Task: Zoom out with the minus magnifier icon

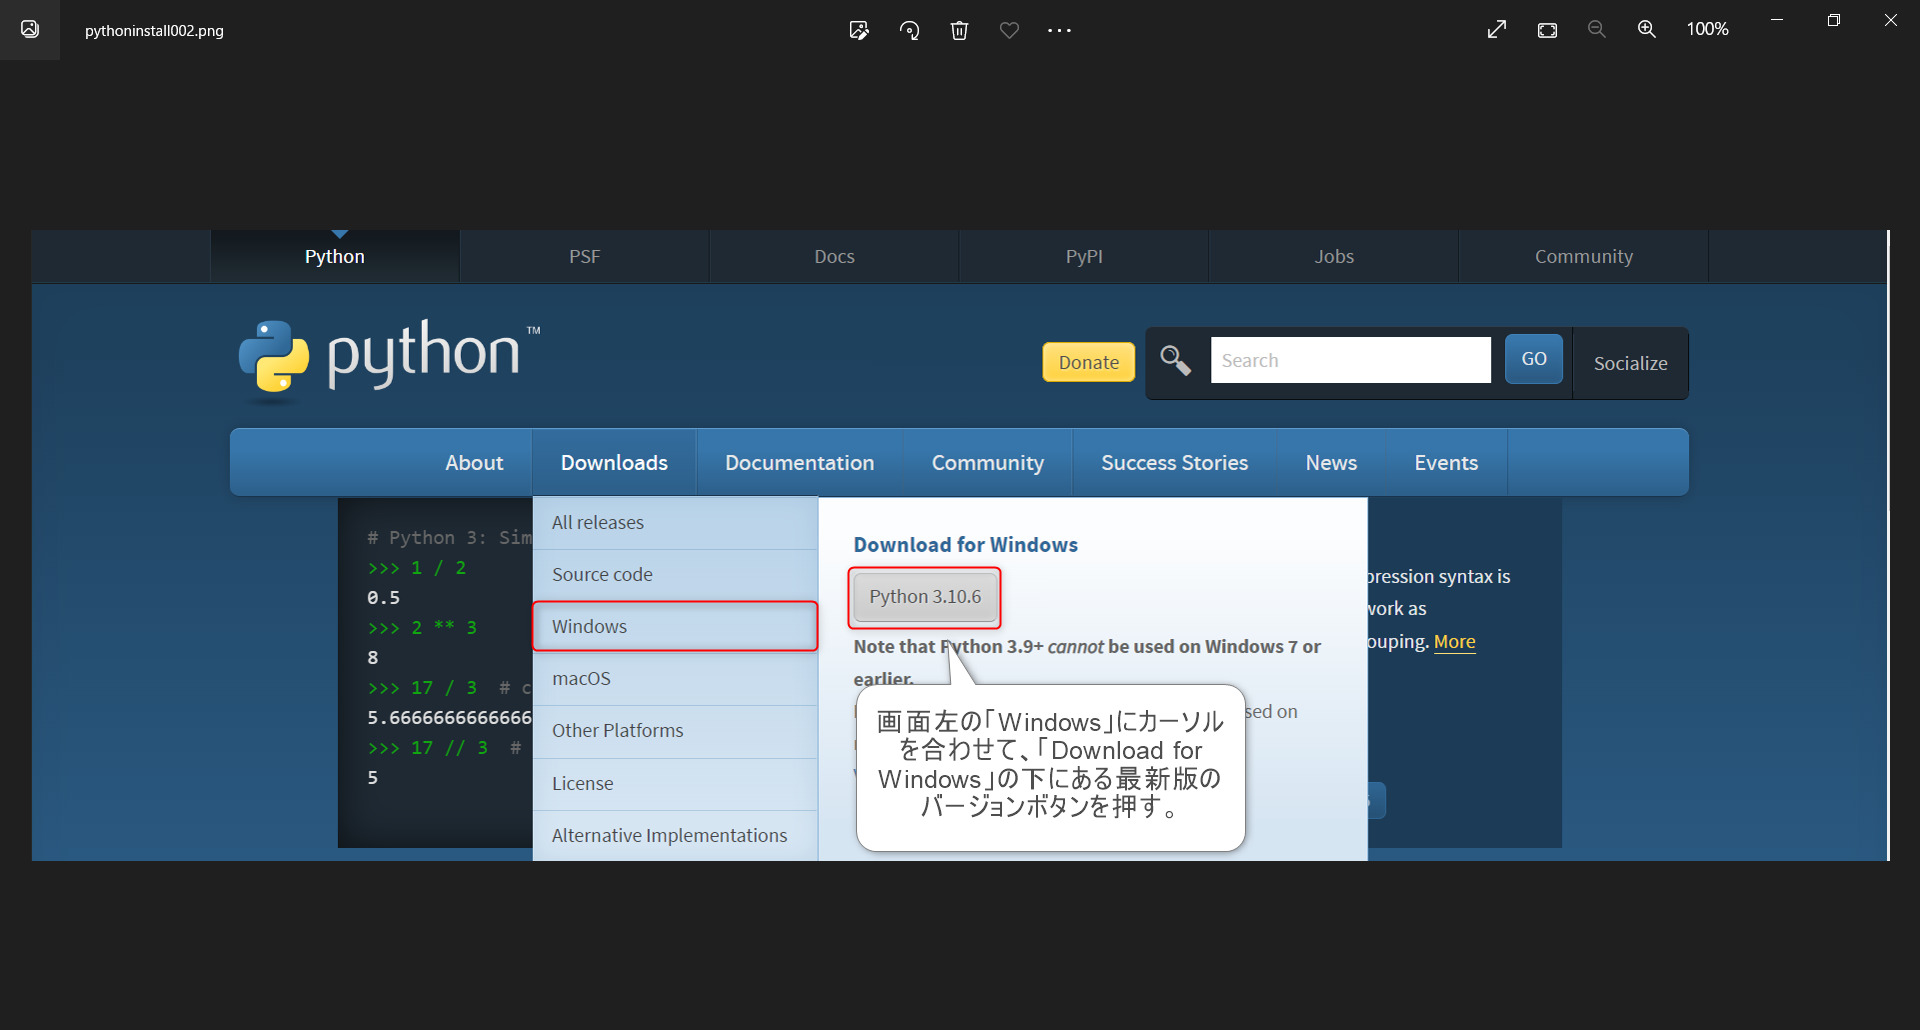Action: (1597, 30)
